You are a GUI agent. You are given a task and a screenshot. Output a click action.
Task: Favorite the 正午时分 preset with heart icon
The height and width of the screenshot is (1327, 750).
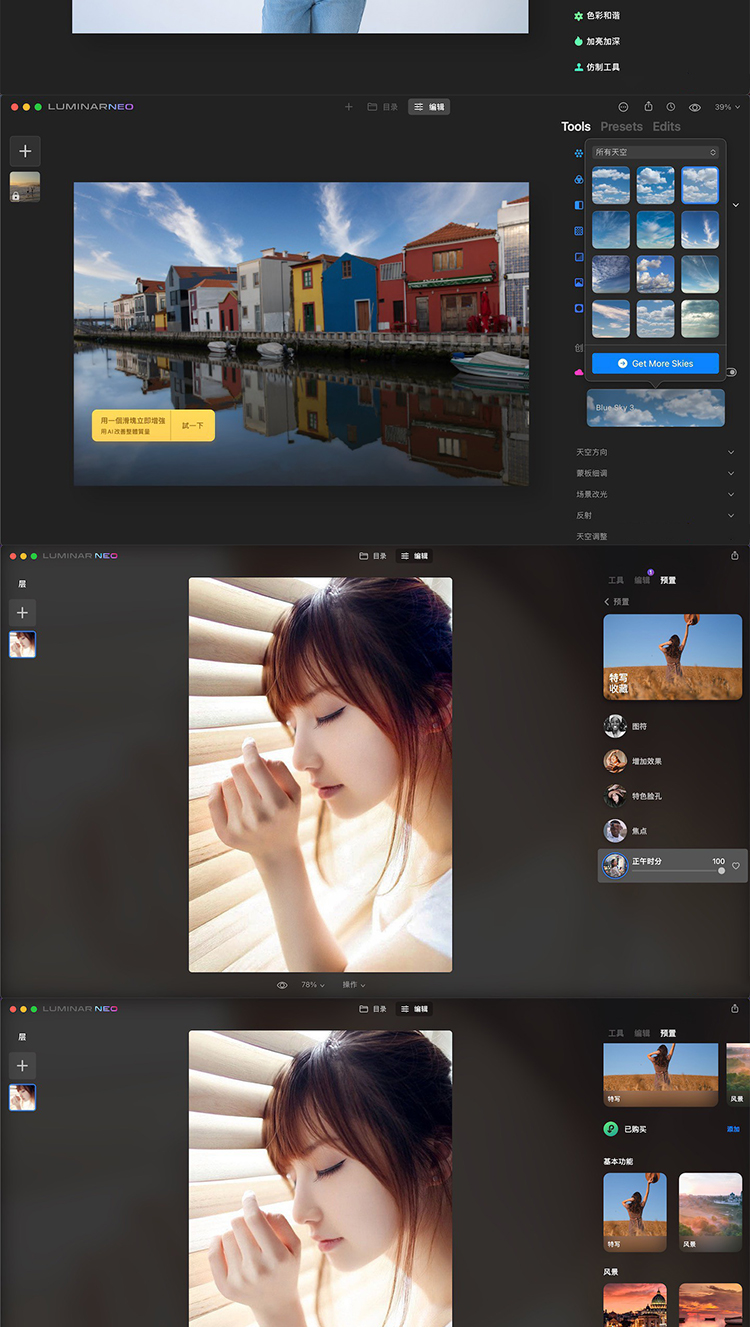coord(737,866)
